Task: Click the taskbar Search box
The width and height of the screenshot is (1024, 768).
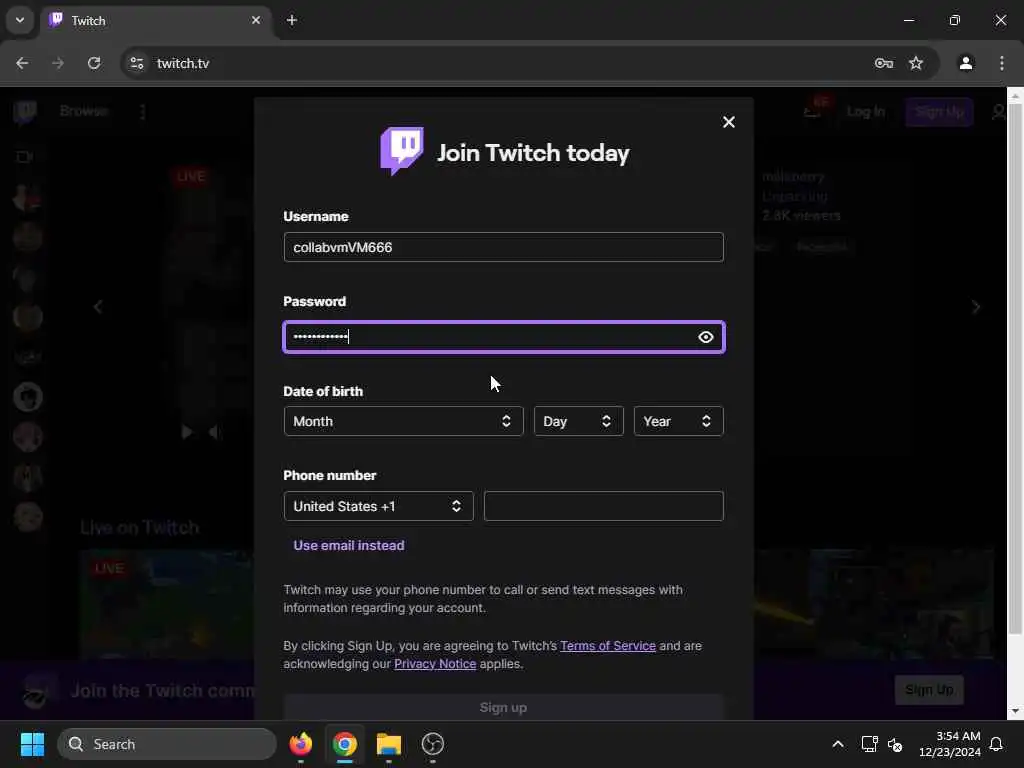Action: [x=167, y=744]
